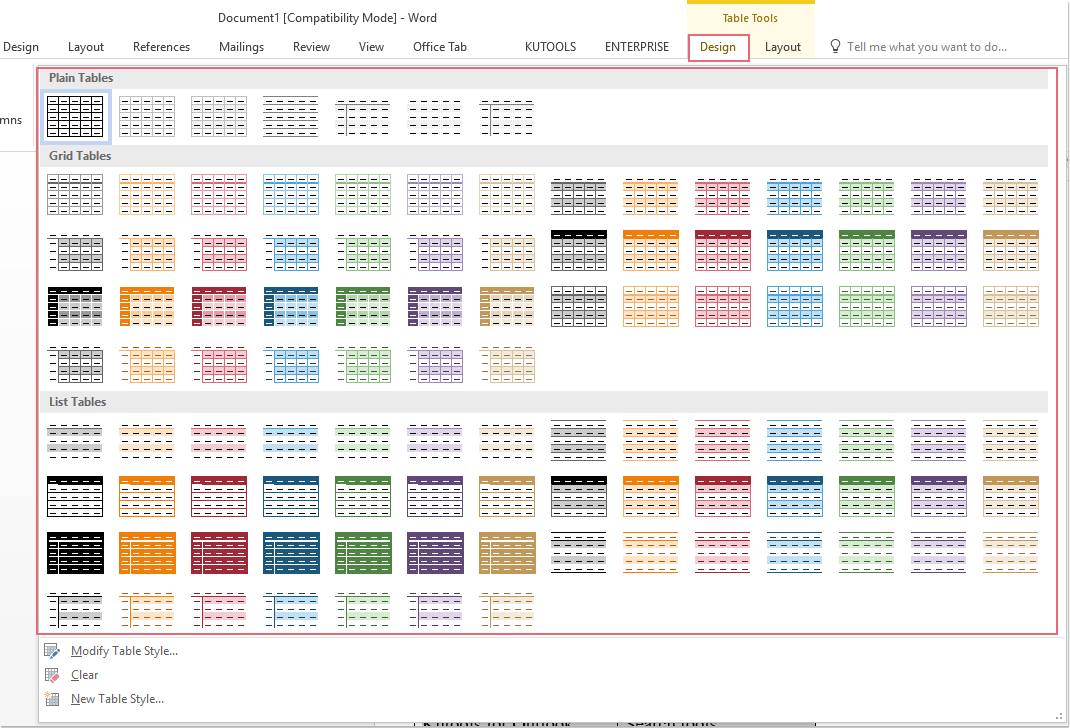Pick the last style in Plain Tables row
This screenshot has width=1070, height=728.
pyautogui.click(x=507, y=116)
